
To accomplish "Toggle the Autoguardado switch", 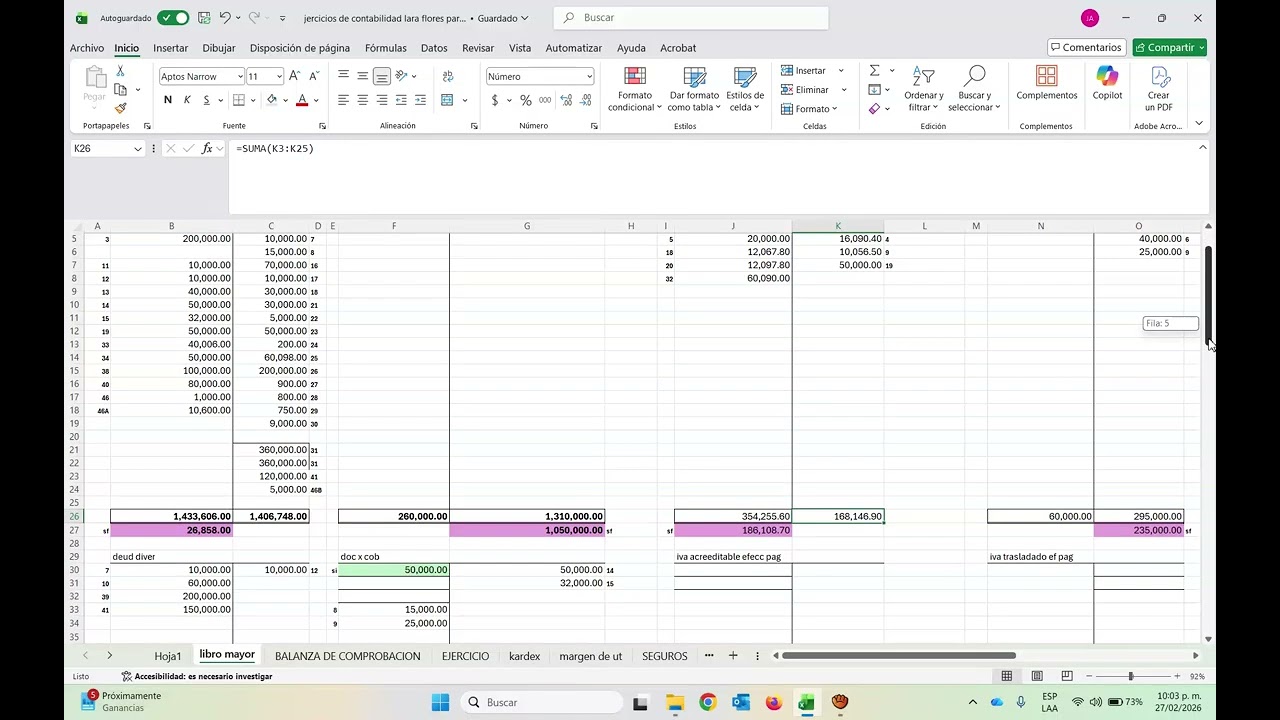I will [x=173, y=18].
